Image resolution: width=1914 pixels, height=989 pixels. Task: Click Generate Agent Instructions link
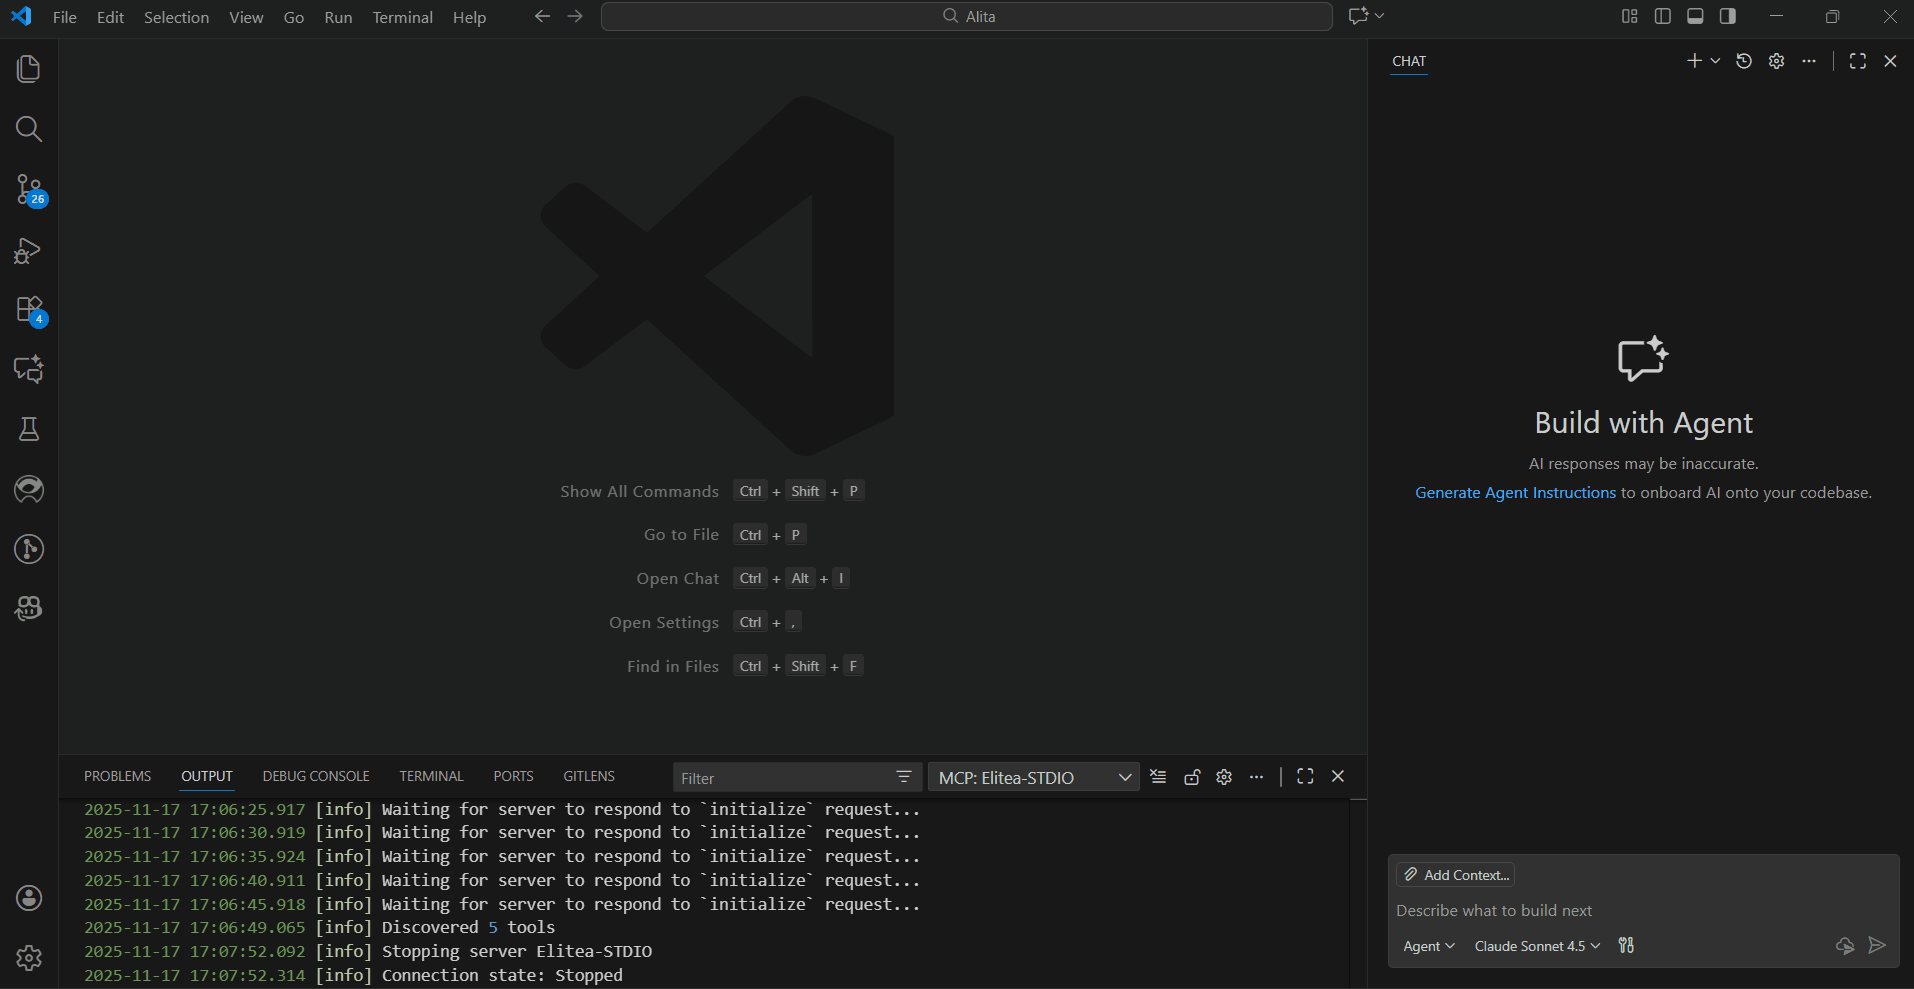(1515, 492)
